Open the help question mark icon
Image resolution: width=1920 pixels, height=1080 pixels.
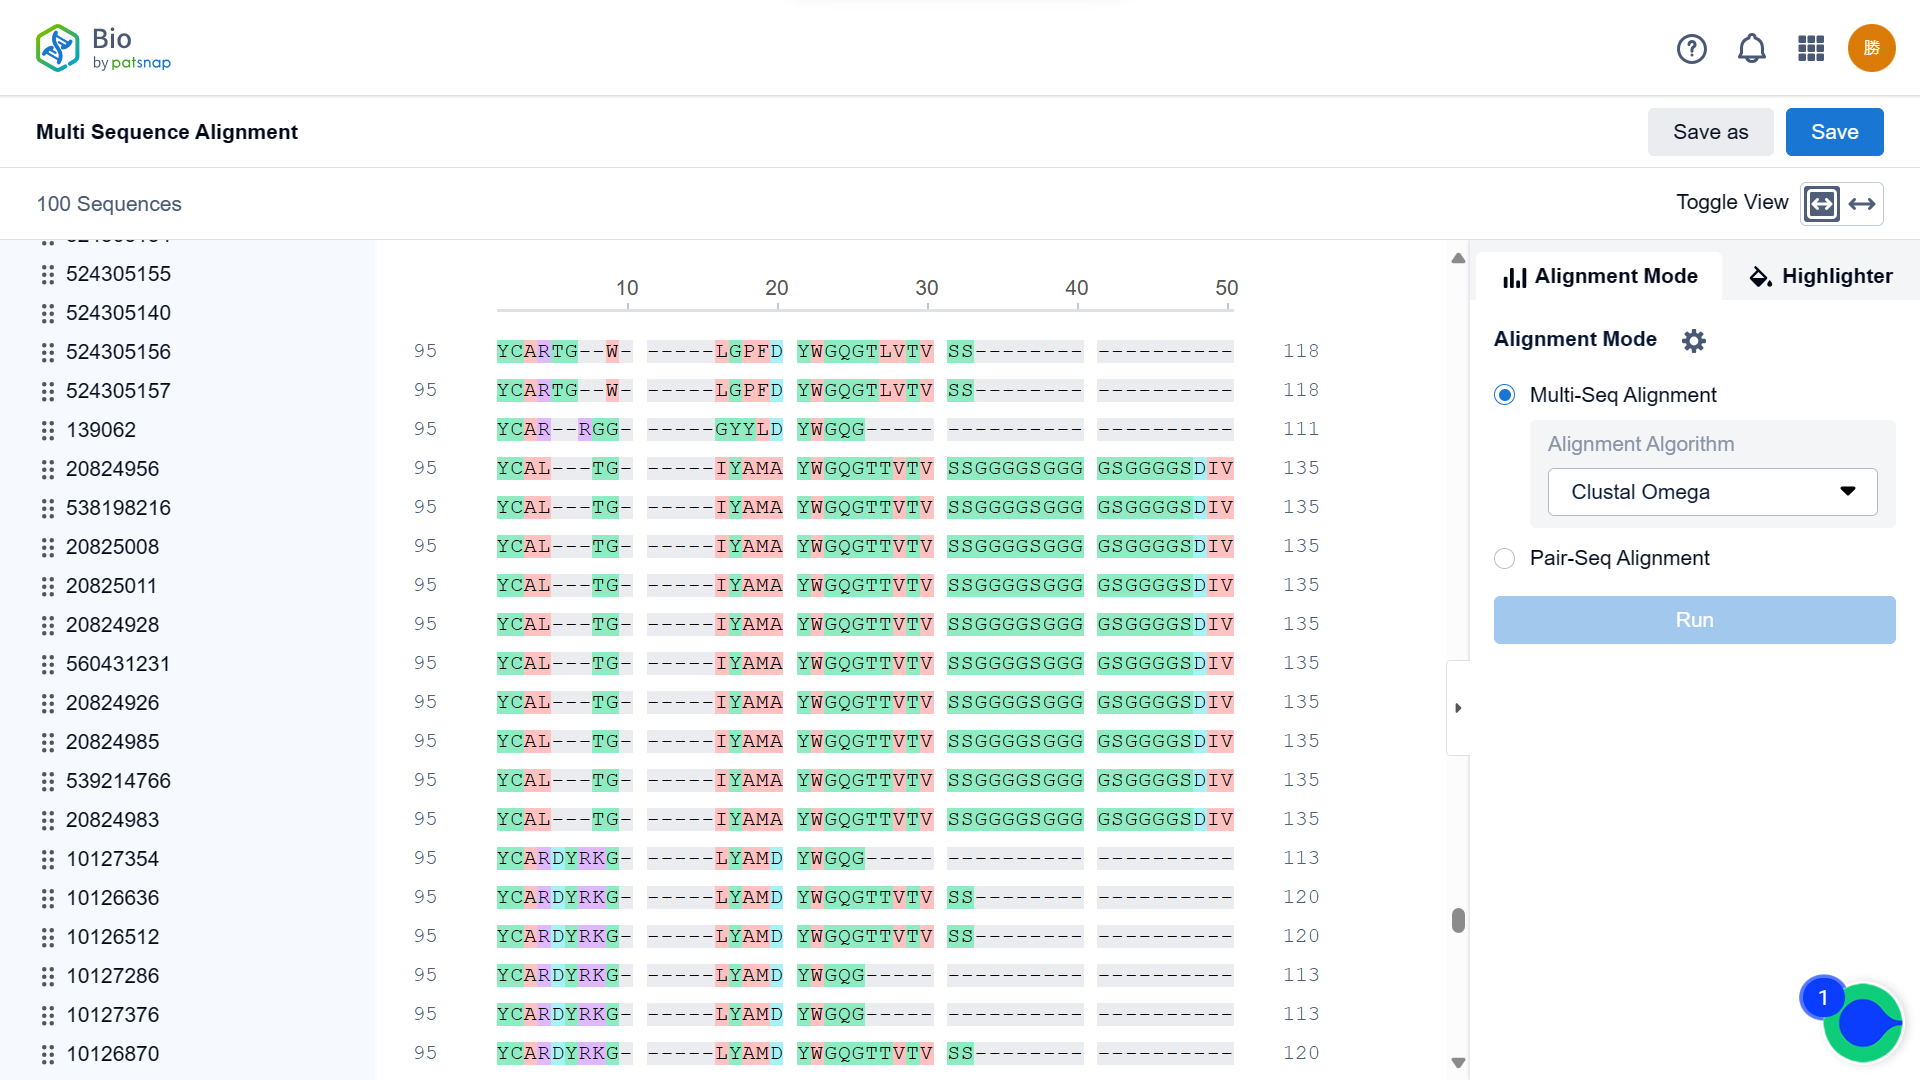(x=1691, y=48)
